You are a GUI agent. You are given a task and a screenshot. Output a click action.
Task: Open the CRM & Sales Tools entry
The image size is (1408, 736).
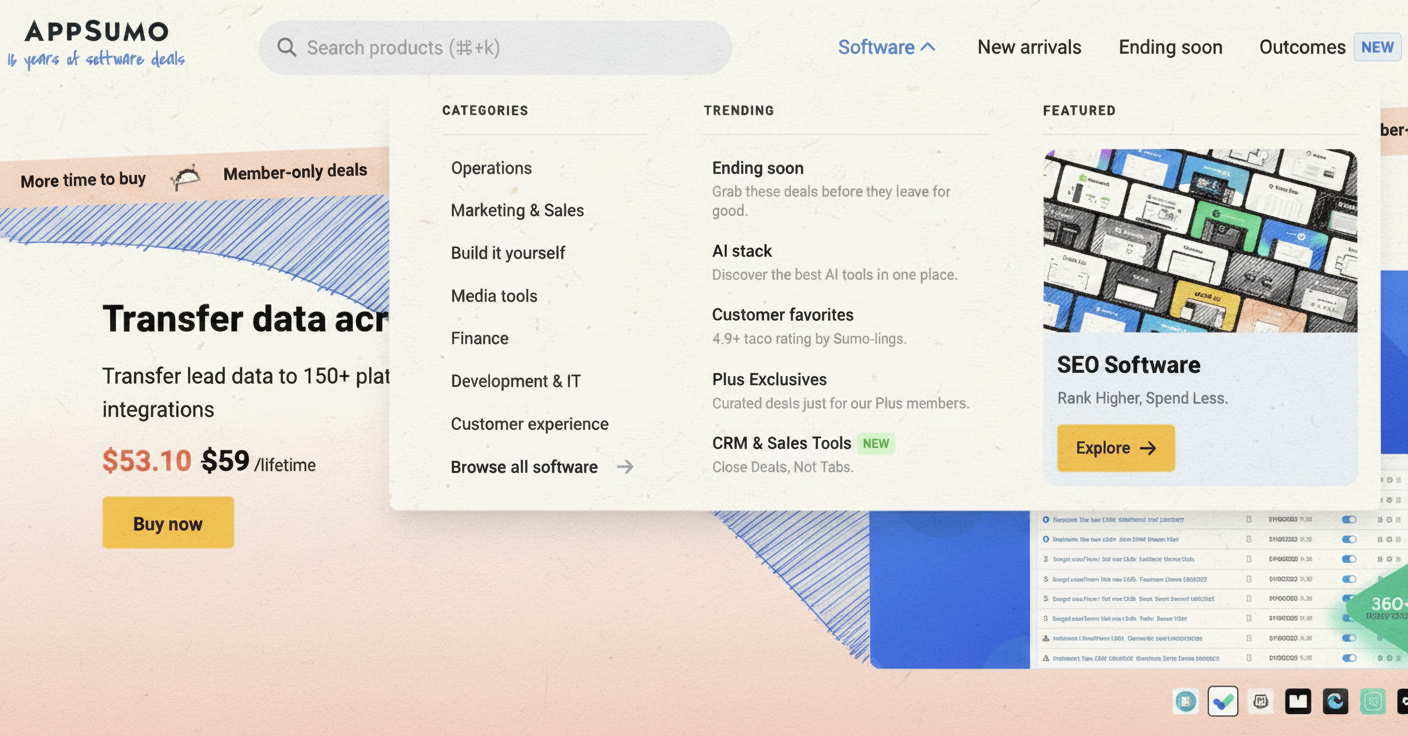782,443
